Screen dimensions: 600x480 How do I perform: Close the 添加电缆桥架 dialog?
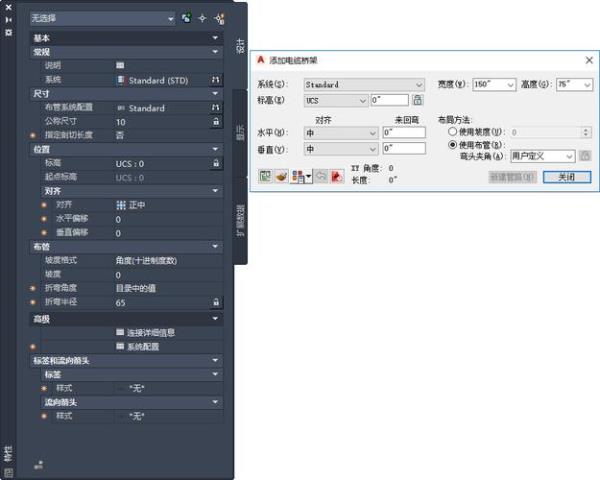589,60
